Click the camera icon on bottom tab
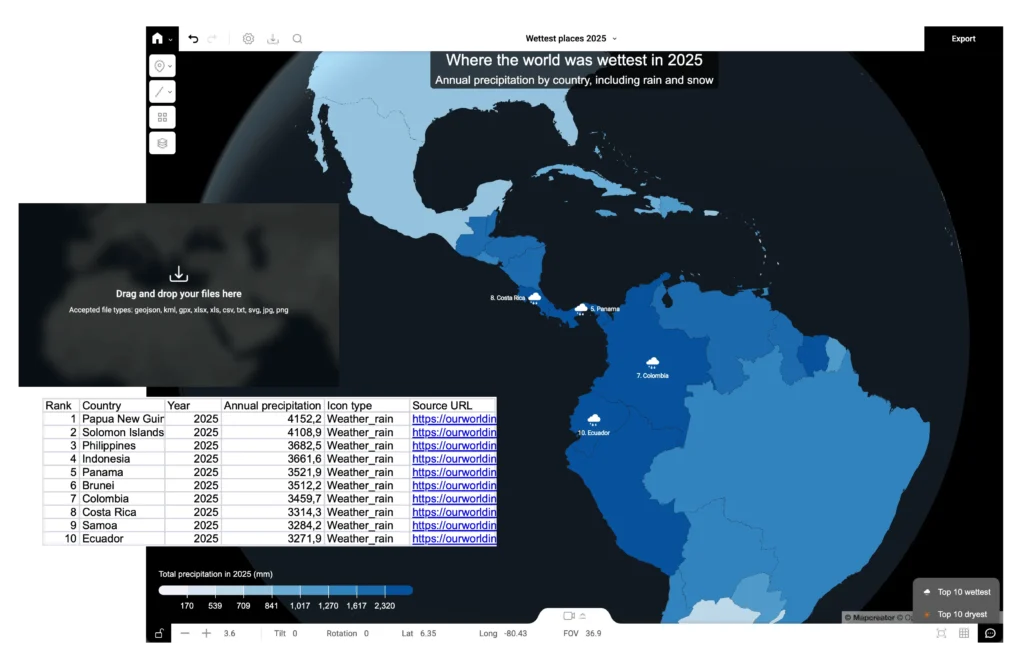The image size is (1024, 668). pos(569,616)
